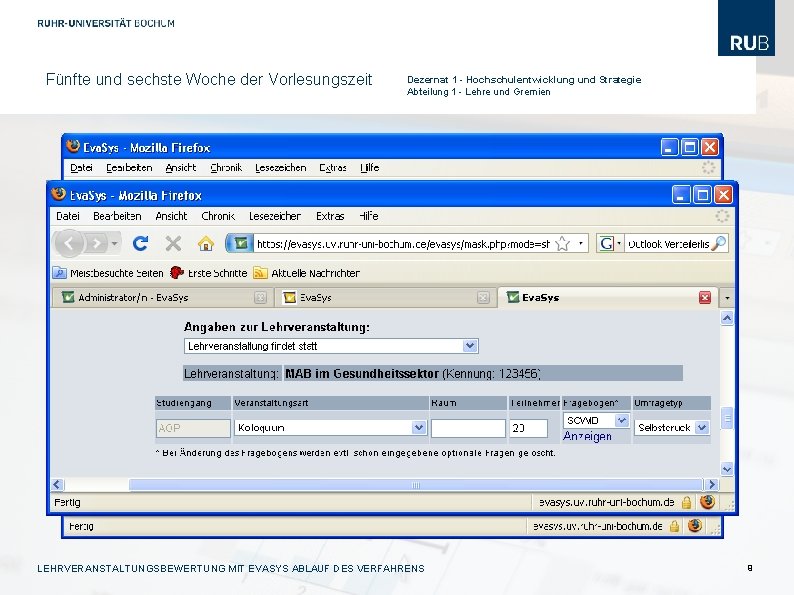This screenshot has height=595, width=794.
Task: Open the list all tabs dropdown arrow
Action: coord(727,298)
